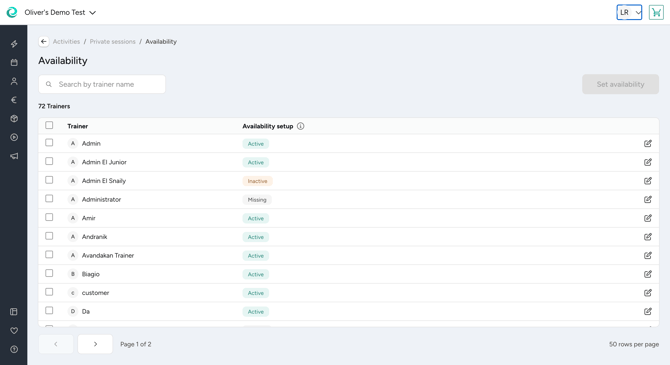Screen dimensions: 670x365
Task: Open the box/products sidebar icon
Action: coord(14,118)
